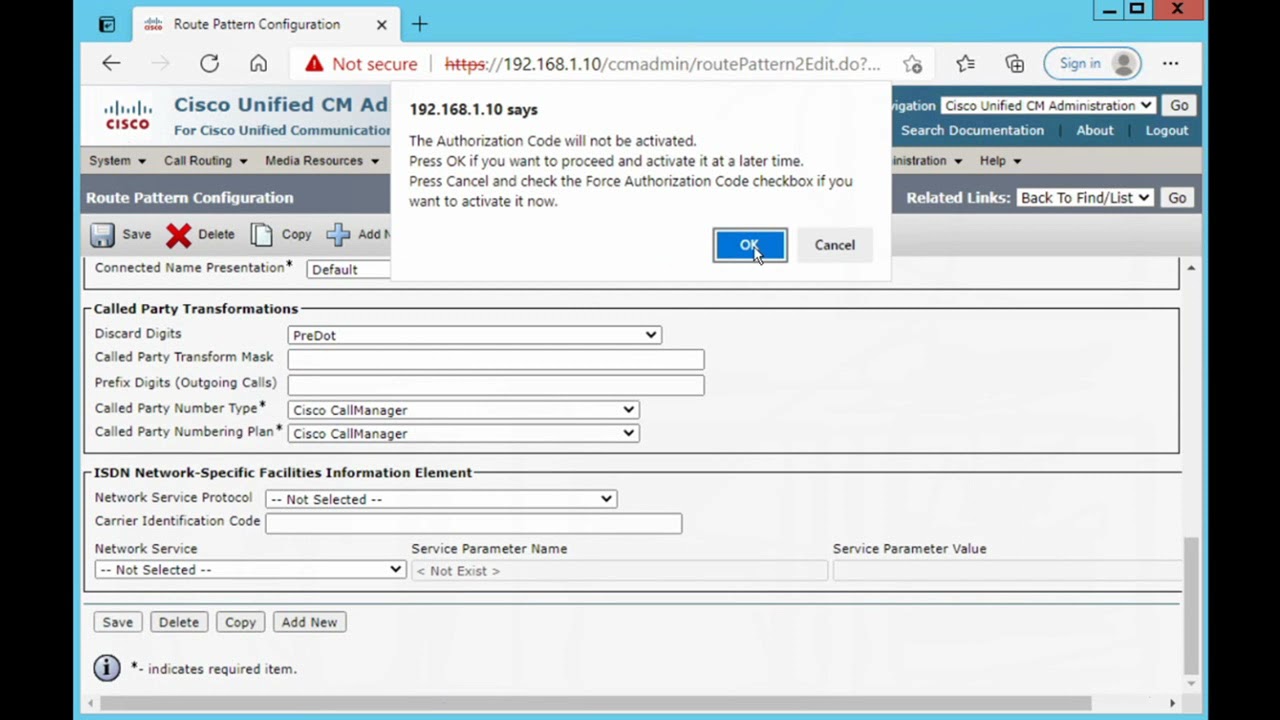Click the Prefix Digits (Outgoing Calls) field
Image resolution: width=1280 pixels, height=720 pixels.
(x=496, y=384)
